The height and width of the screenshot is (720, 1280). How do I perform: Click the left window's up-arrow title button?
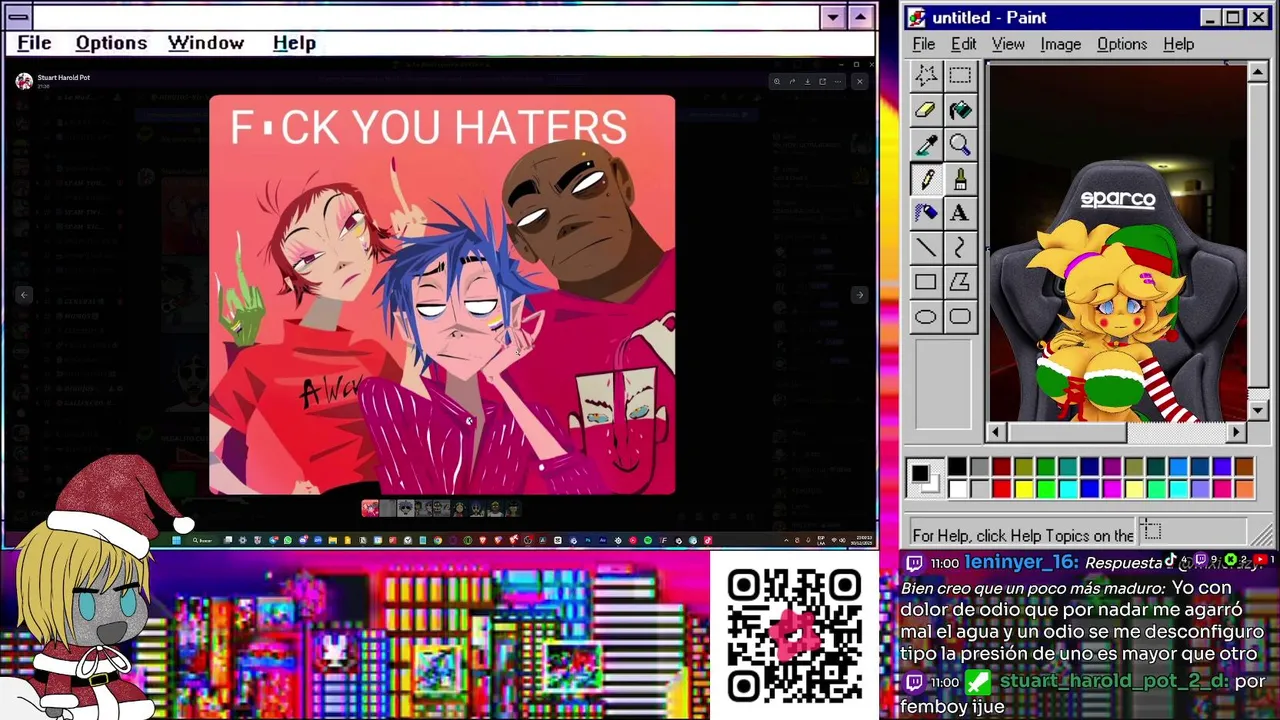860,17
